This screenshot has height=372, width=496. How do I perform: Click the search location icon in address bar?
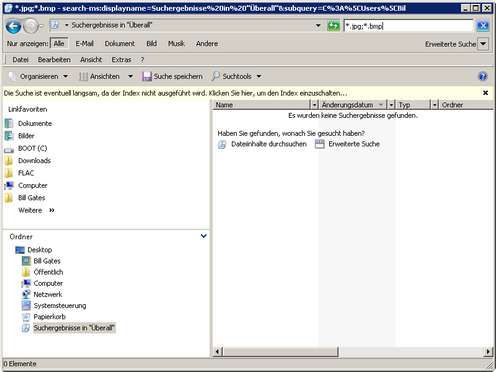tap(54, 25)
